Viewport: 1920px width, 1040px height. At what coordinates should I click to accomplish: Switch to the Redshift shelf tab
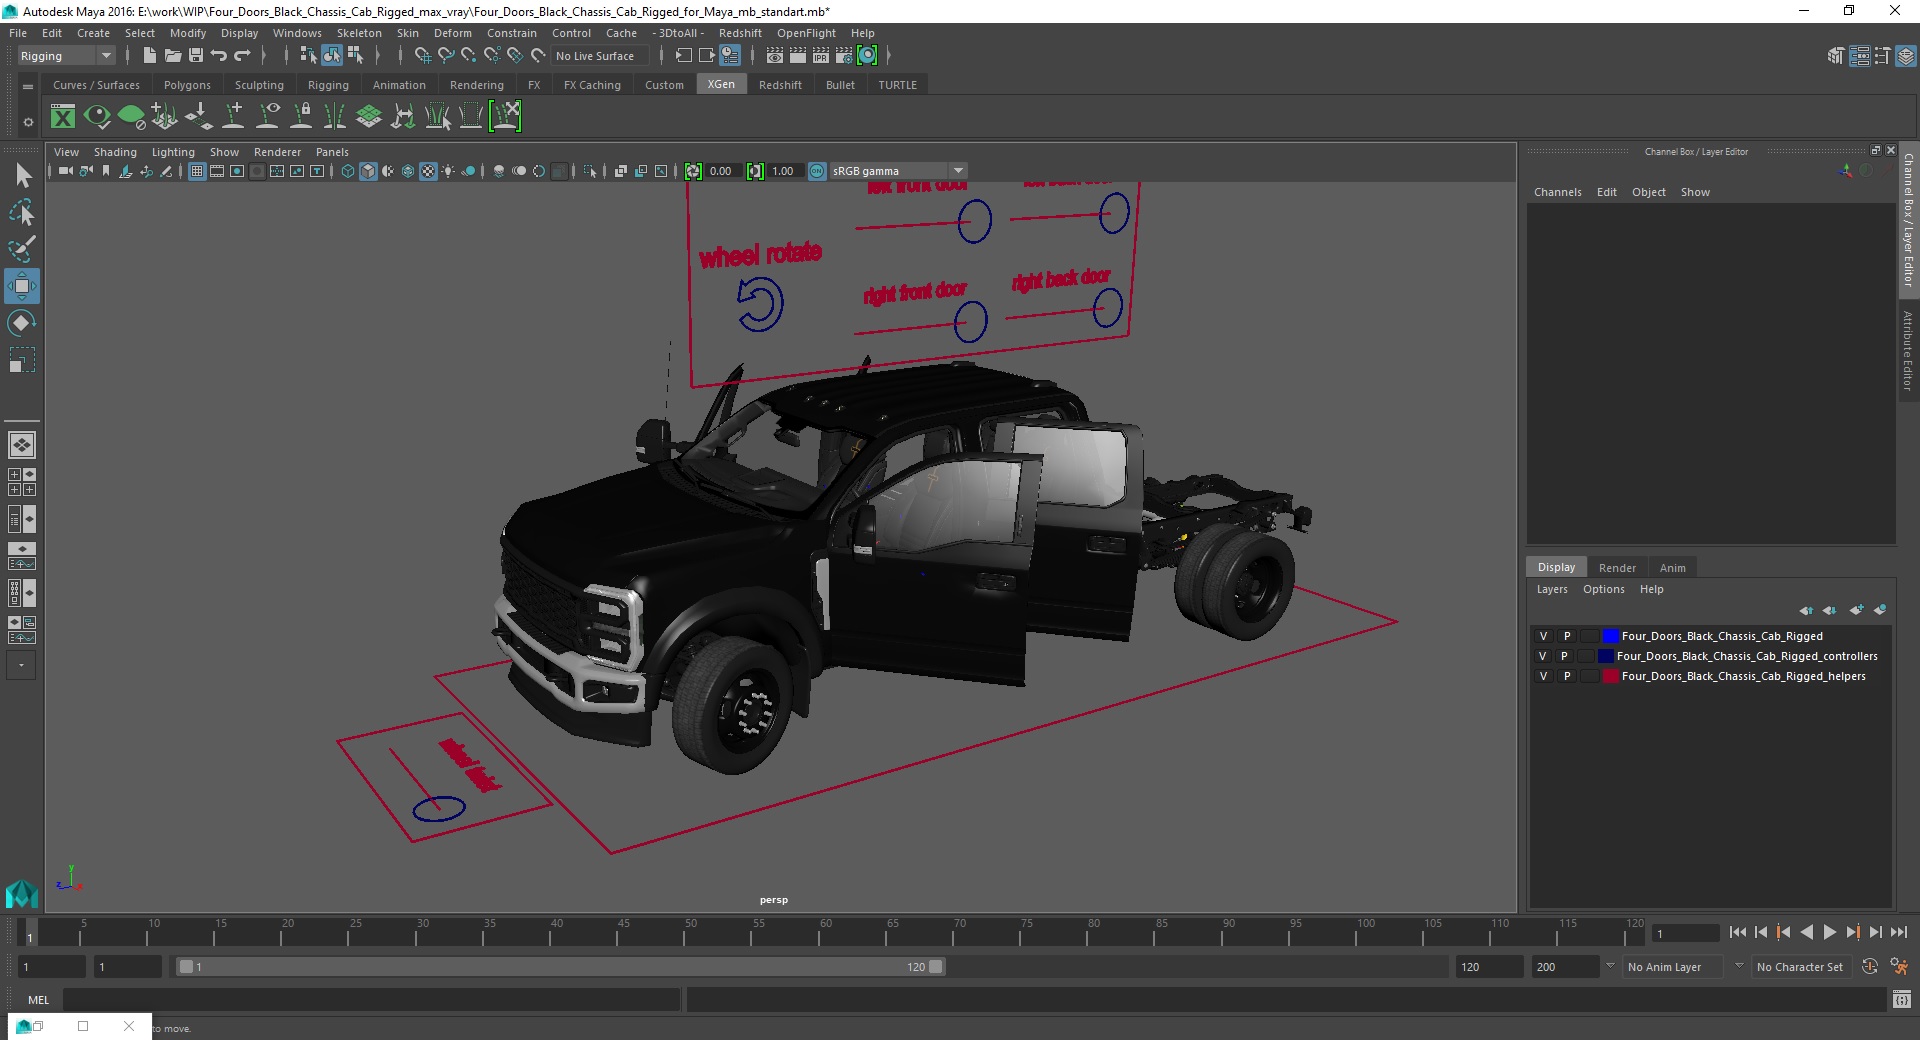[x=780, y=85]
